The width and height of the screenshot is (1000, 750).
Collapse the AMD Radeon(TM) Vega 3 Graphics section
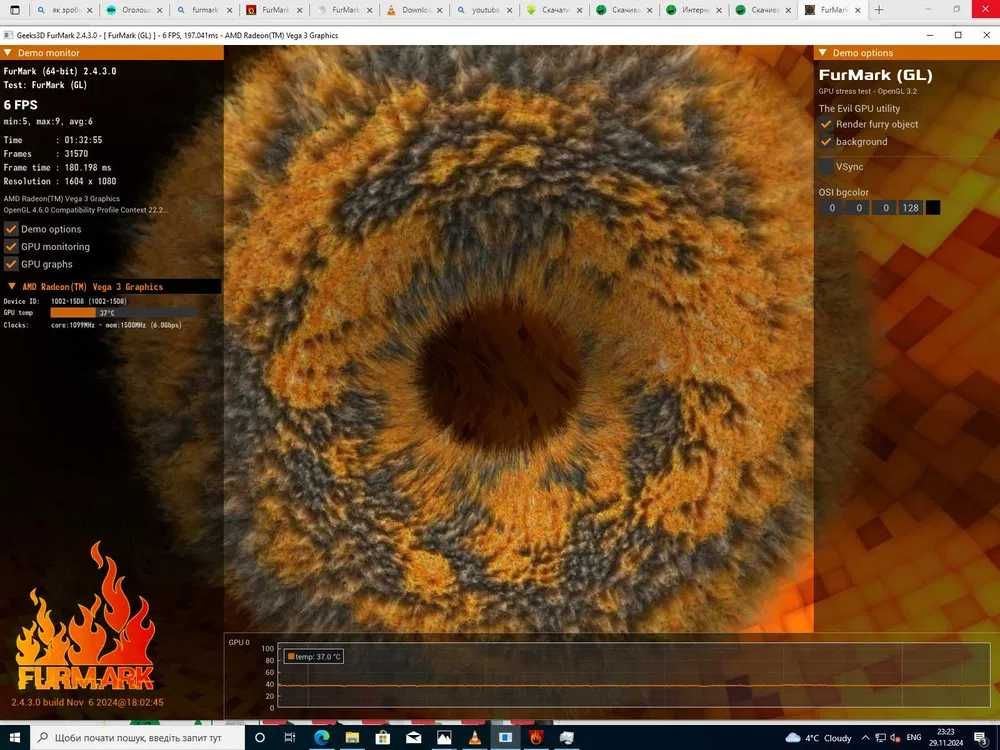[12, 286]
